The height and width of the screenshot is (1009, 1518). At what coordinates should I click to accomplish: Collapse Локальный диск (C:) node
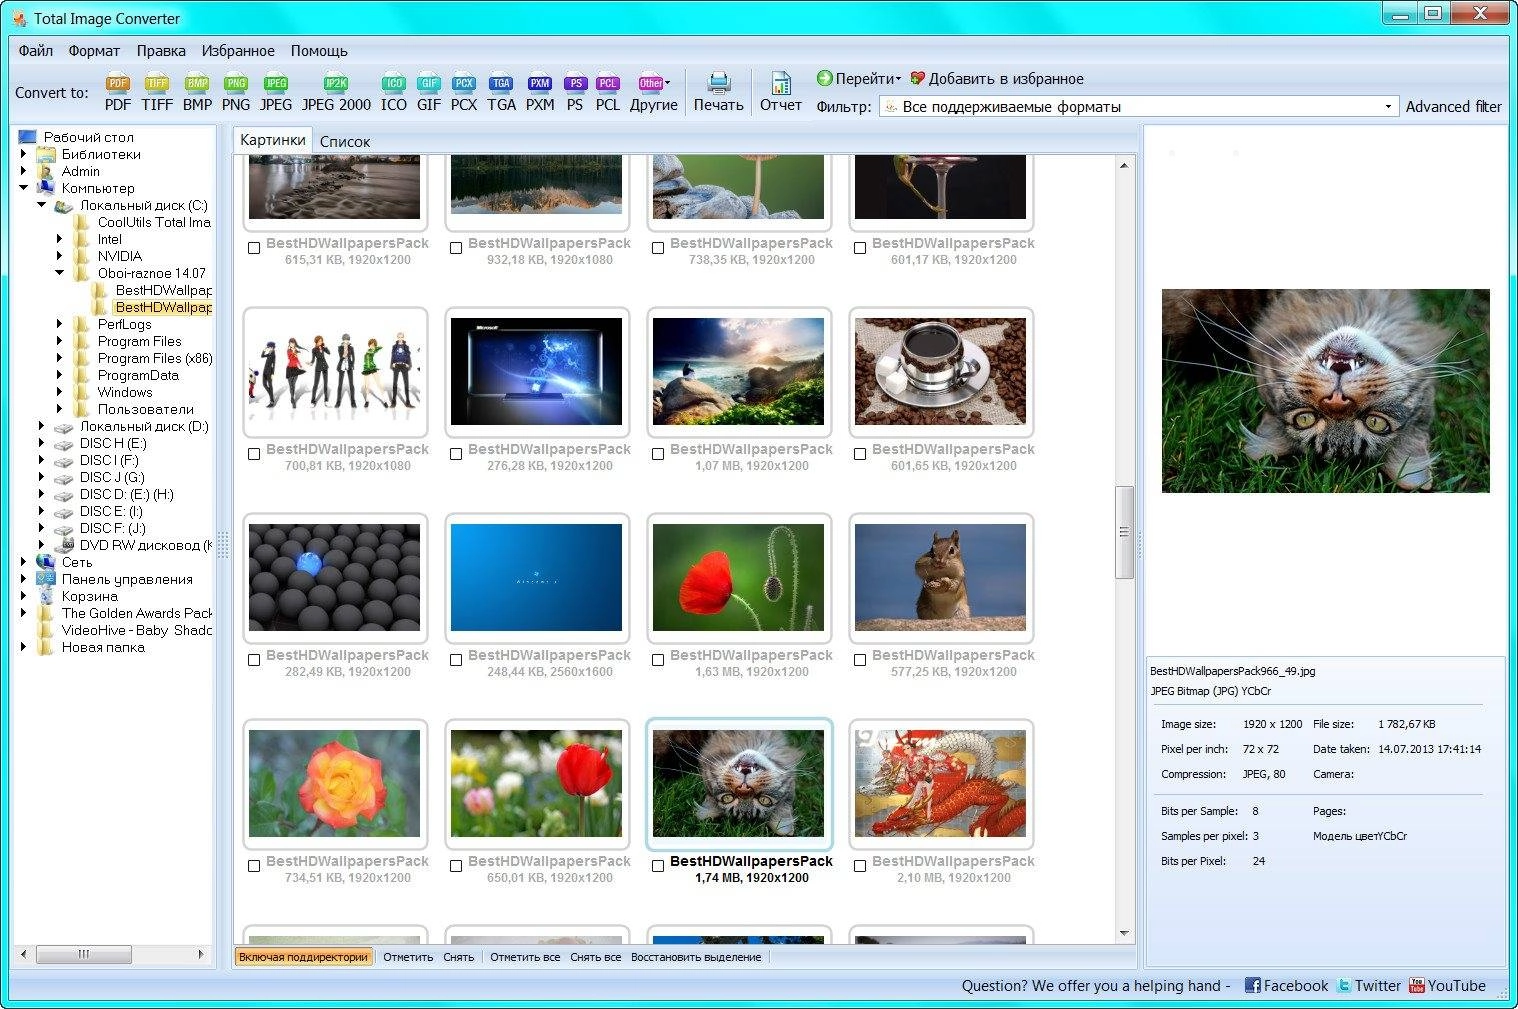click(x=41, y=205)
